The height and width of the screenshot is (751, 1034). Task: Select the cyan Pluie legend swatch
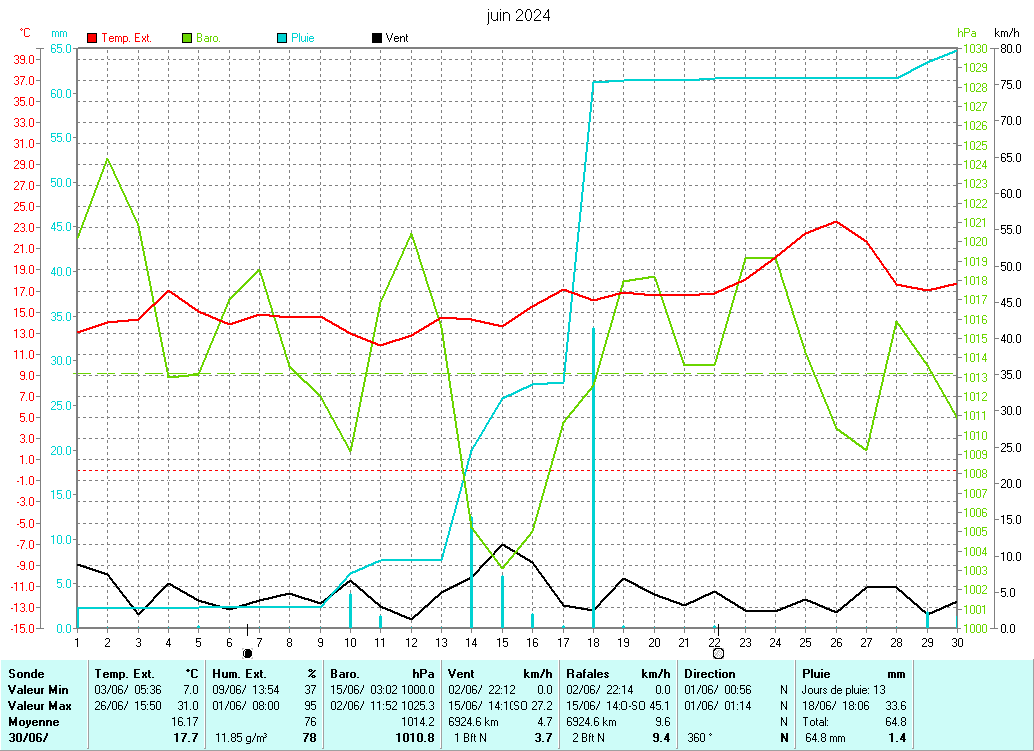[x=282, y=38]
